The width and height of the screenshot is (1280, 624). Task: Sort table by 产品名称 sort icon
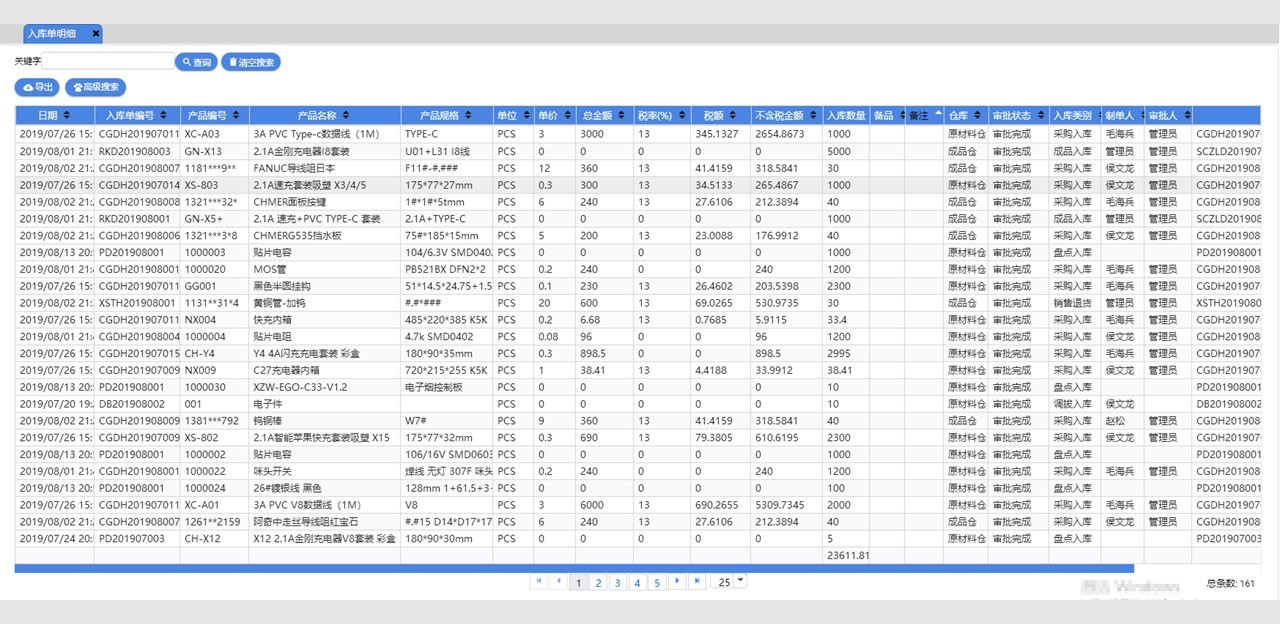(x=346, y=116)
